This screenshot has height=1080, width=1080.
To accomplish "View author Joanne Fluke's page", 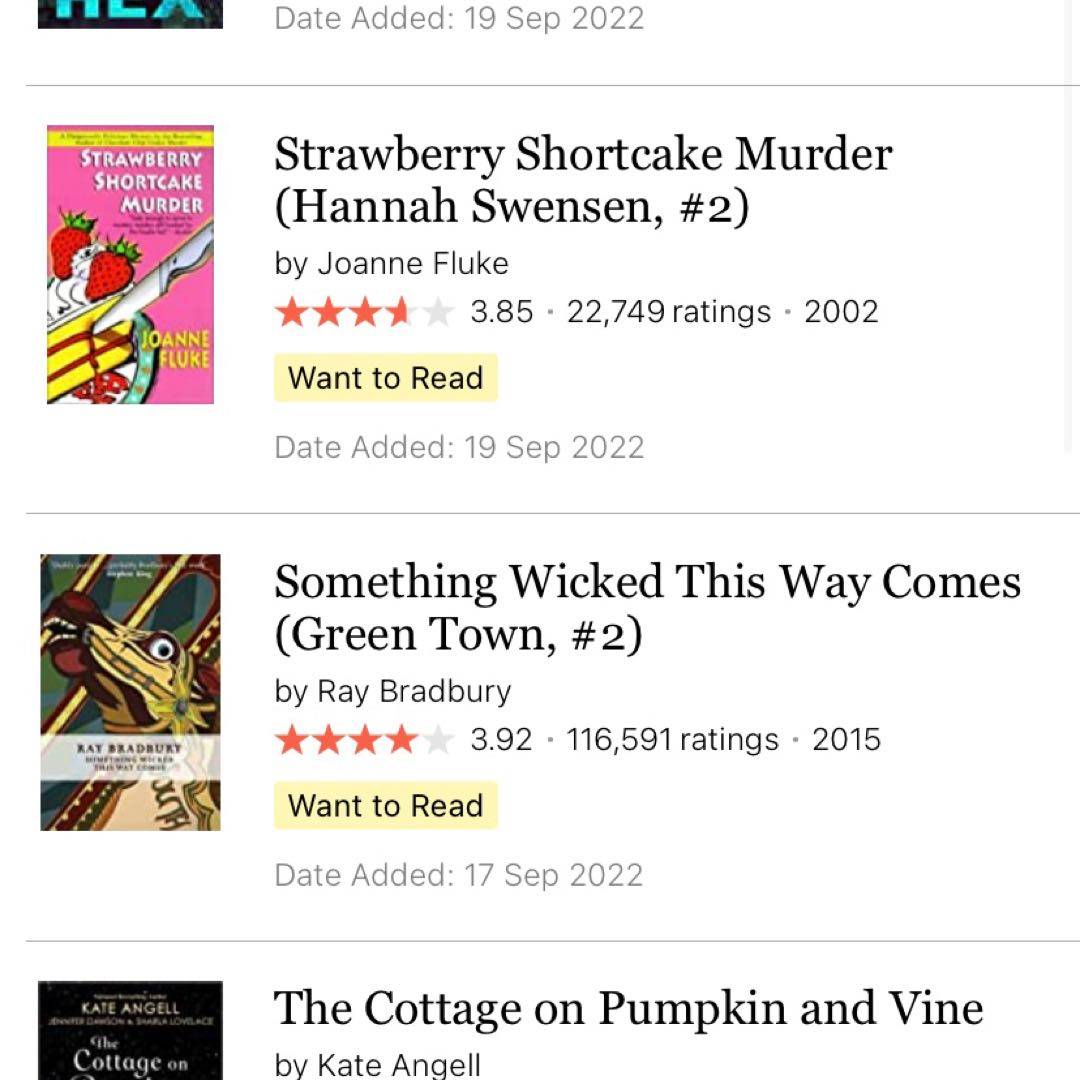I will (x=412, y=263).
